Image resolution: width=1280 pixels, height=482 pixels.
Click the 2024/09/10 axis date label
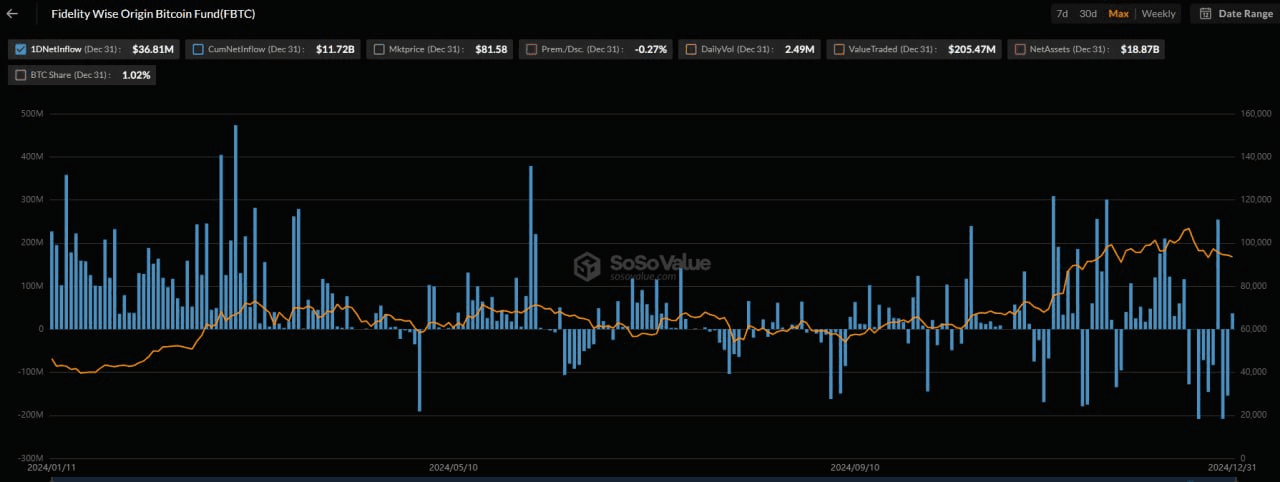pyautogui.click(x=855, y=467)
